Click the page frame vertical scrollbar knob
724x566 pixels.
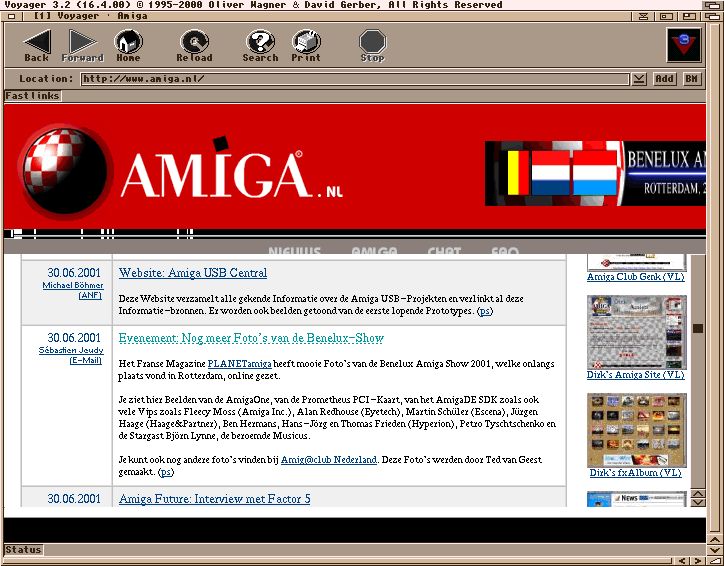698,328
